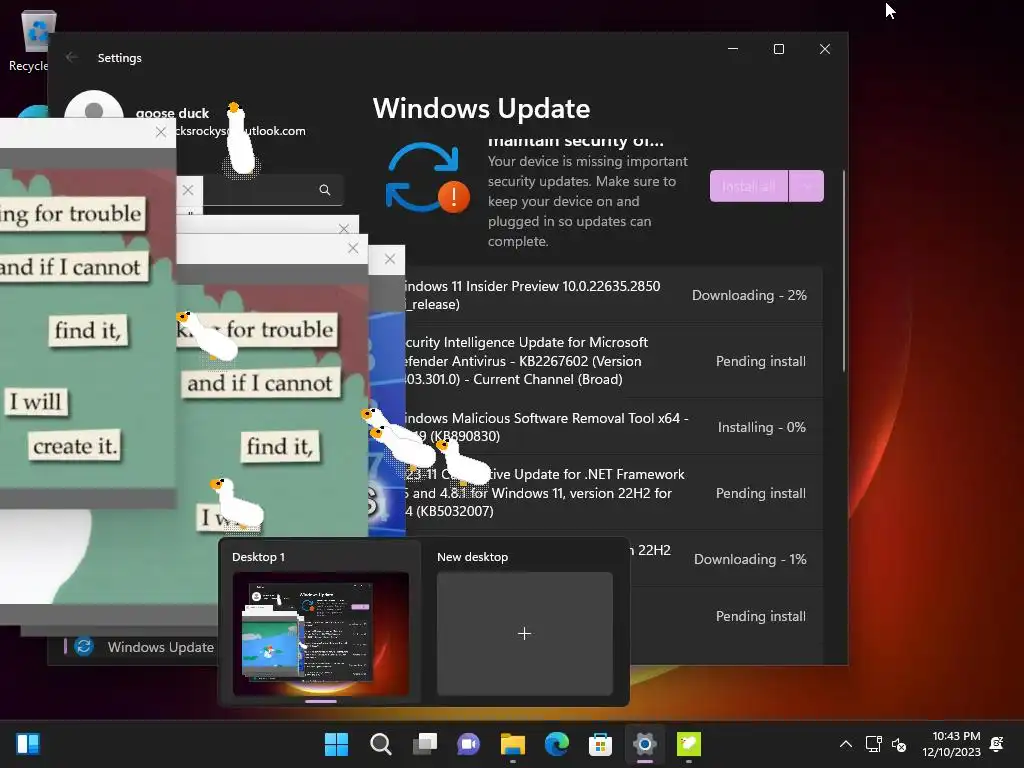The height and width of the screenshot is (768, 1024).
Task: Click Pending install next to Defender Antivirus update
Action: (x=761, y=361)
